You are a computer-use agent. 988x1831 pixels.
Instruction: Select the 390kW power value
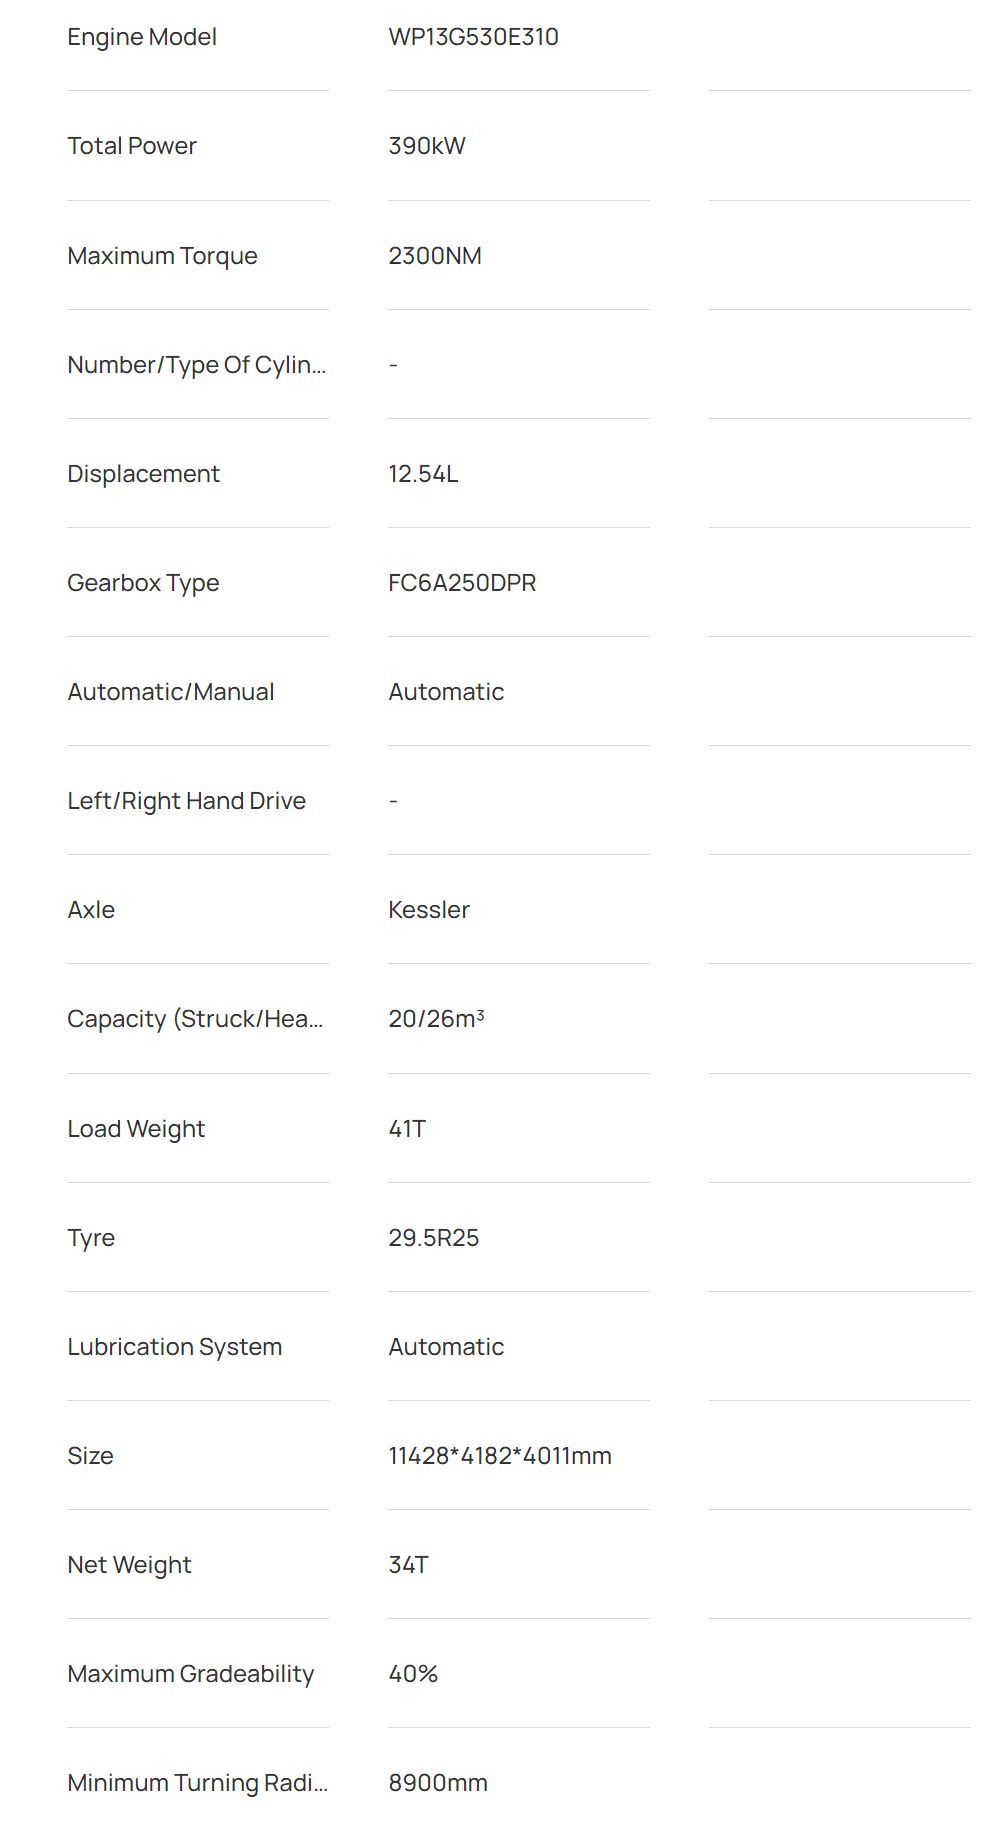pos(427,146)
